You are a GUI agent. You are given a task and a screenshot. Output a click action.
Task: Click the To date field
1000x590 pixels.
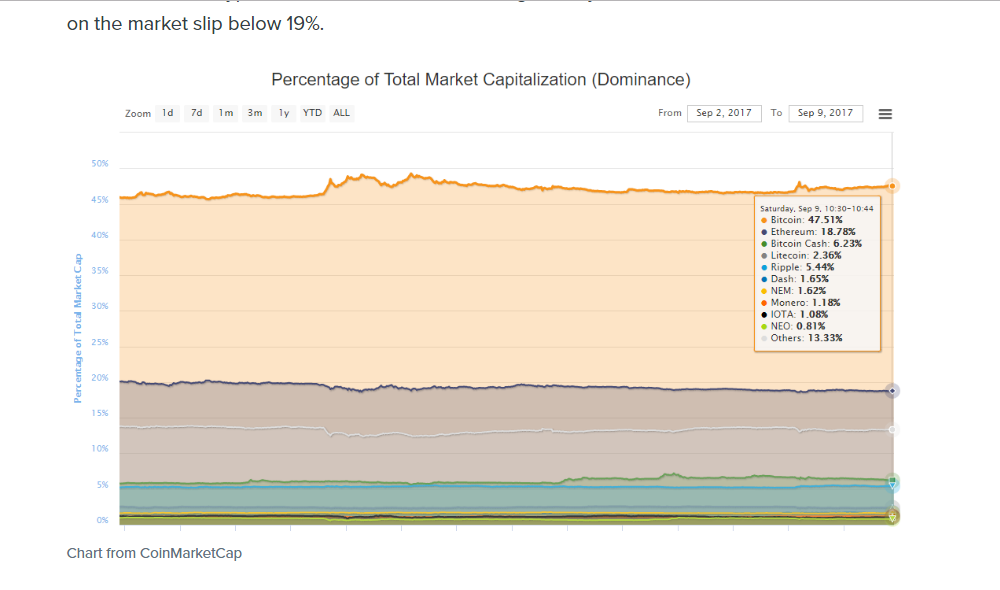pyautogui.click(x=826, y=113)
